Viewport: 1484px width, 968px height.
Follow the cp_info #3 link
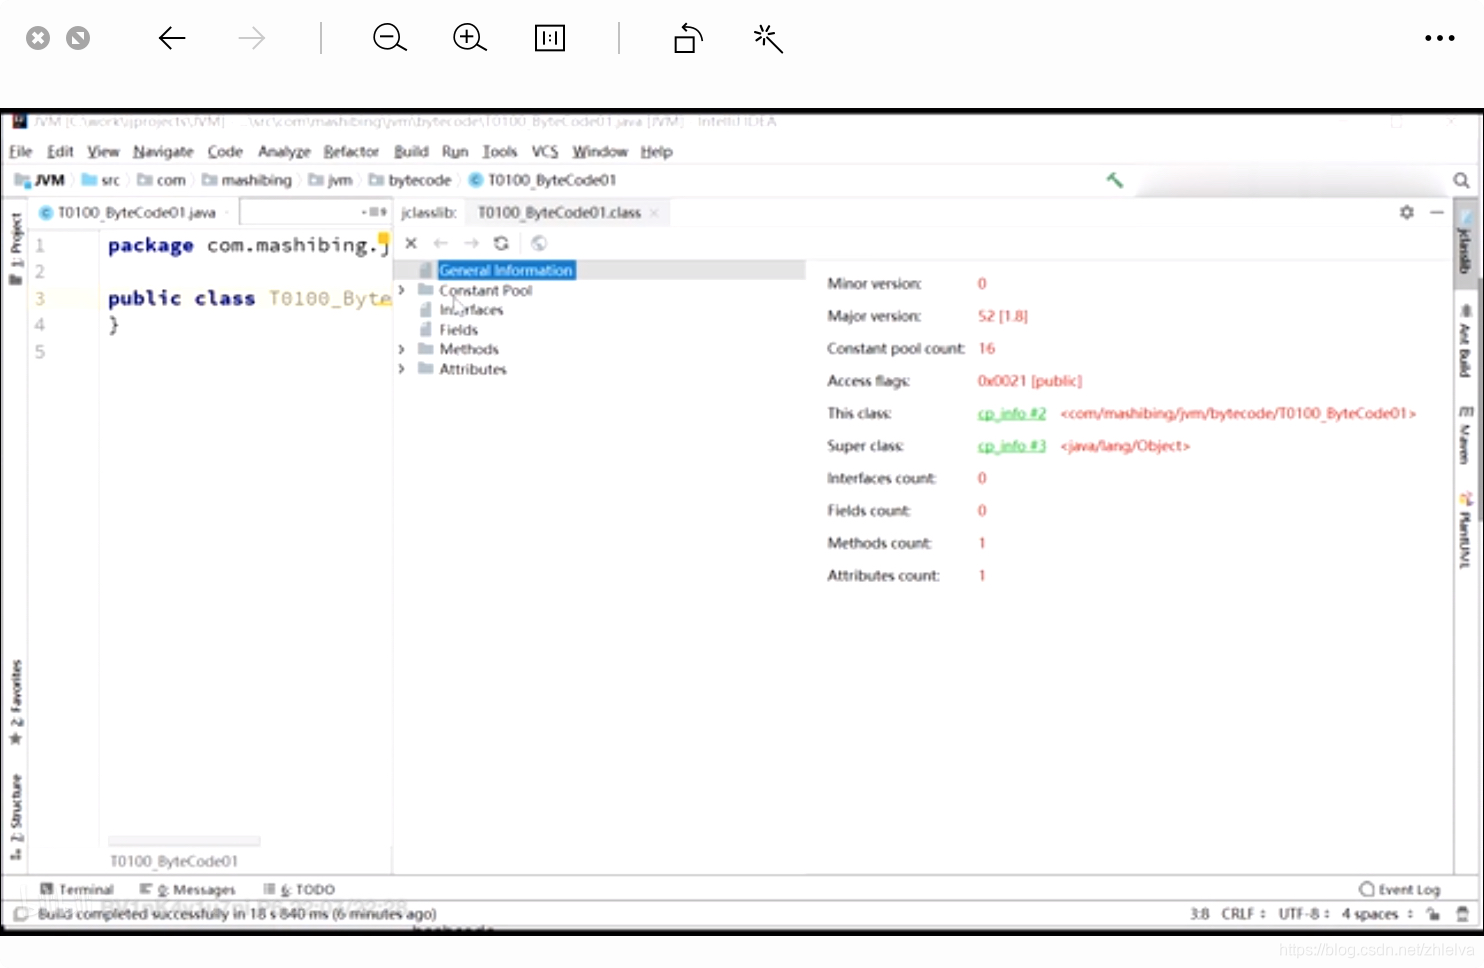point(1012,446)
